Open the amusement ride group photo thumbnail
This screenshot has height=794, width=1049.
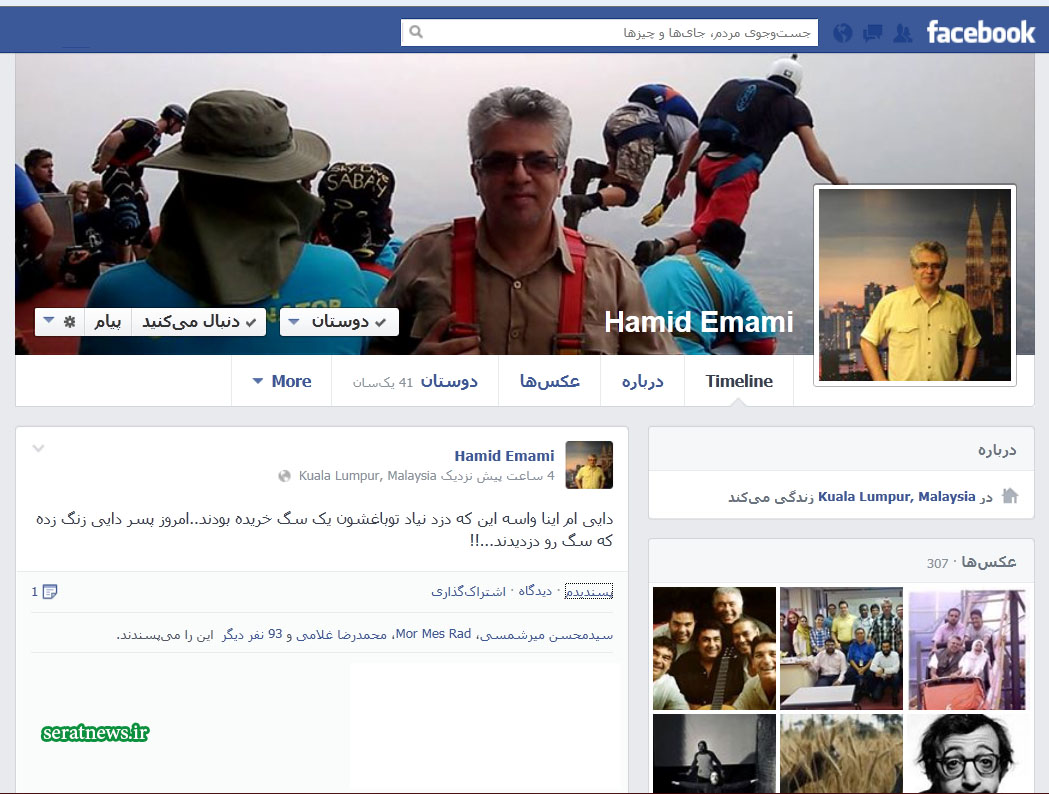(967, 648)
